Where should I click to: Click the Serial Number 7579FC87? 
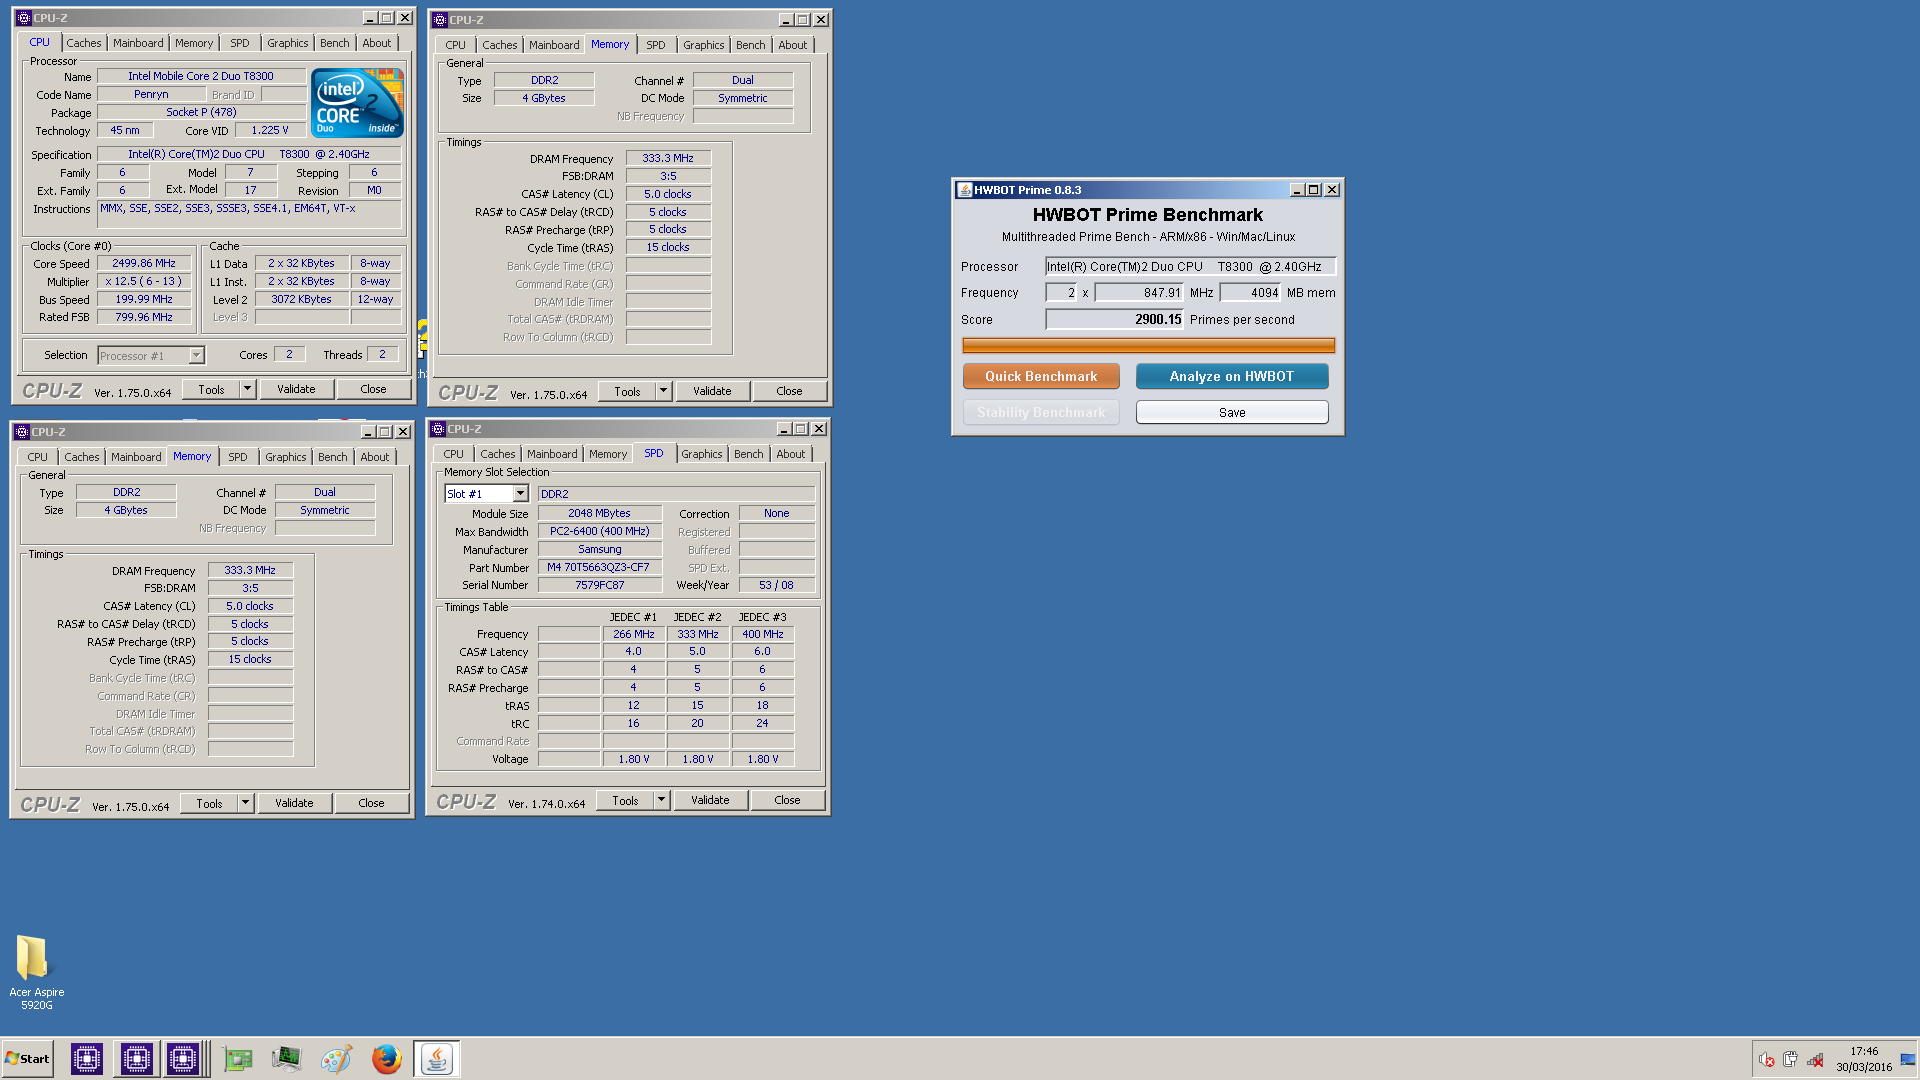point(599,586)
